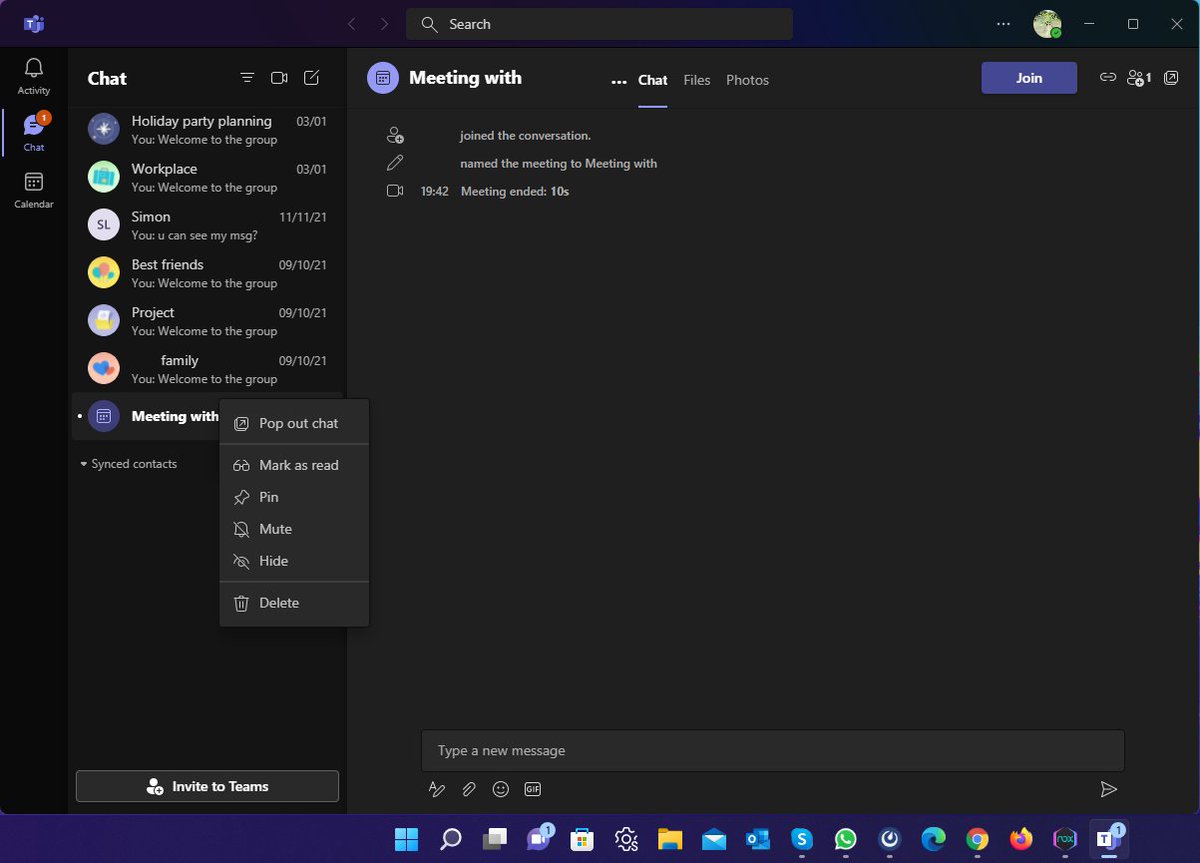Open the Holiday party planning chat
Image resolution: width=1200 pixels, height=863 pixels.
click(x=207, y=129)
